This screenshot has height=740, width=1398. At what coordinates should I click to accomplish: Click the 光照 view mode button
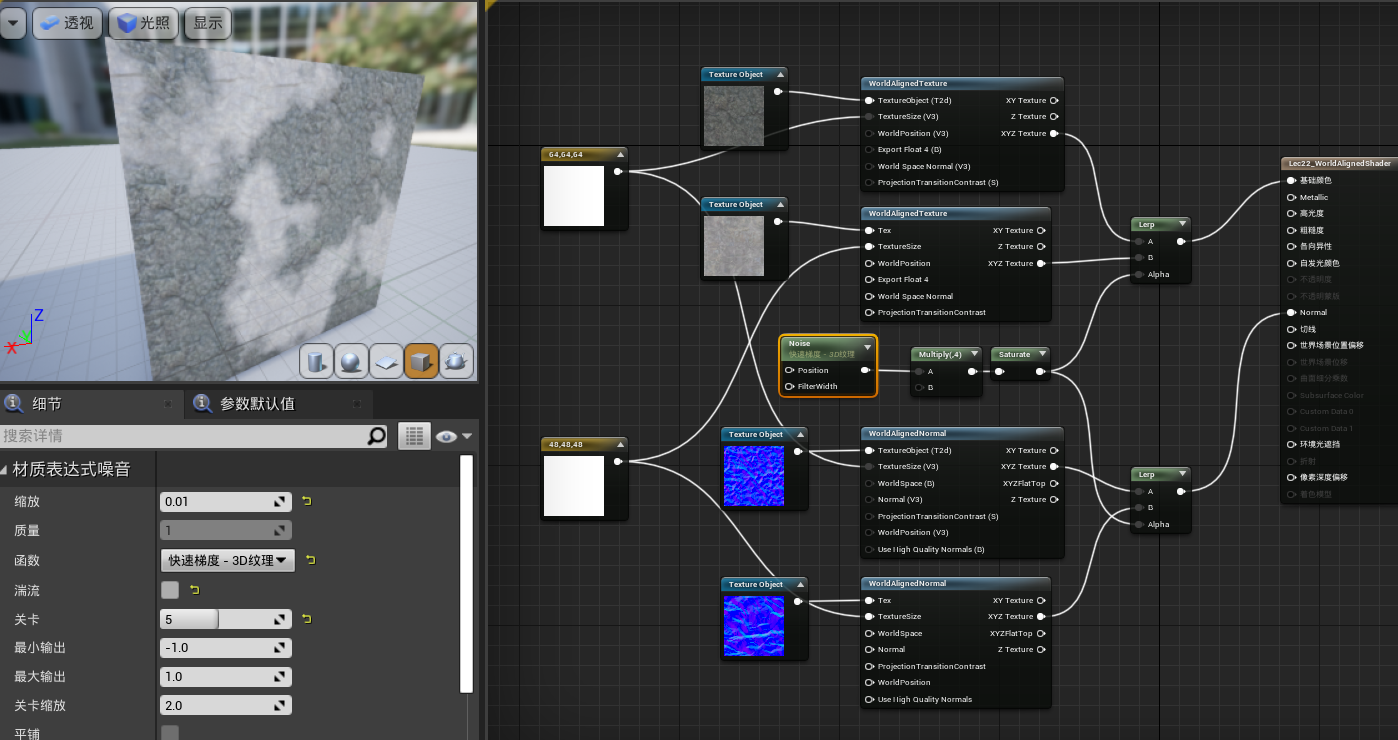click(x=143, y=23)
